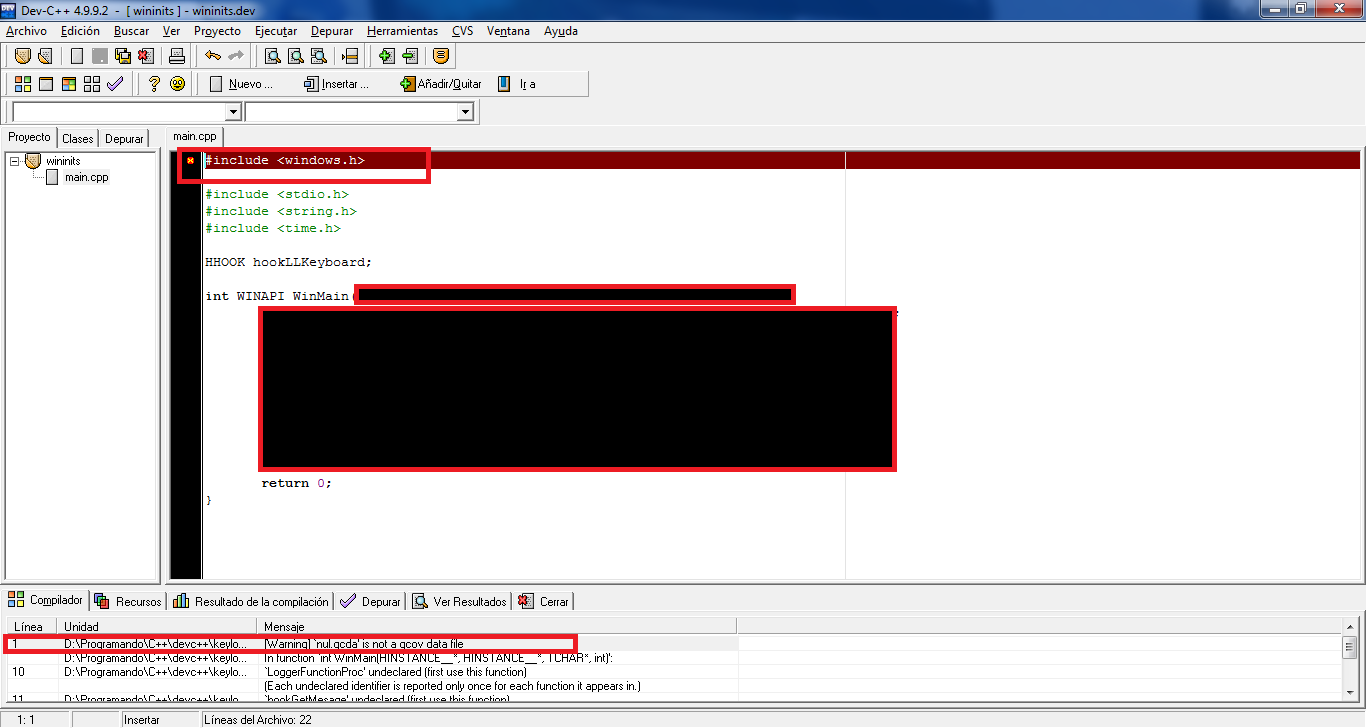Click the Insertar toolbar button
The height and width of the screenshot is (728, 1366).
[x=336, y=84]
